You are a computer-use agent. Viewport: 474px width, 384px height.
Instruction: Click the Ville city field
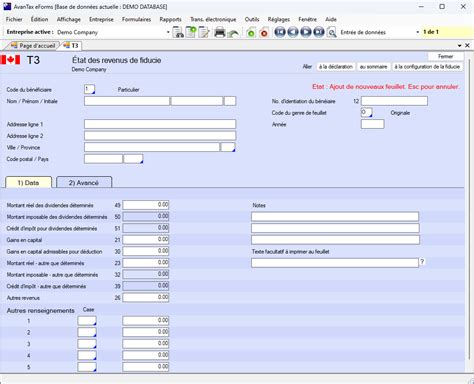(x=152, y=147)
